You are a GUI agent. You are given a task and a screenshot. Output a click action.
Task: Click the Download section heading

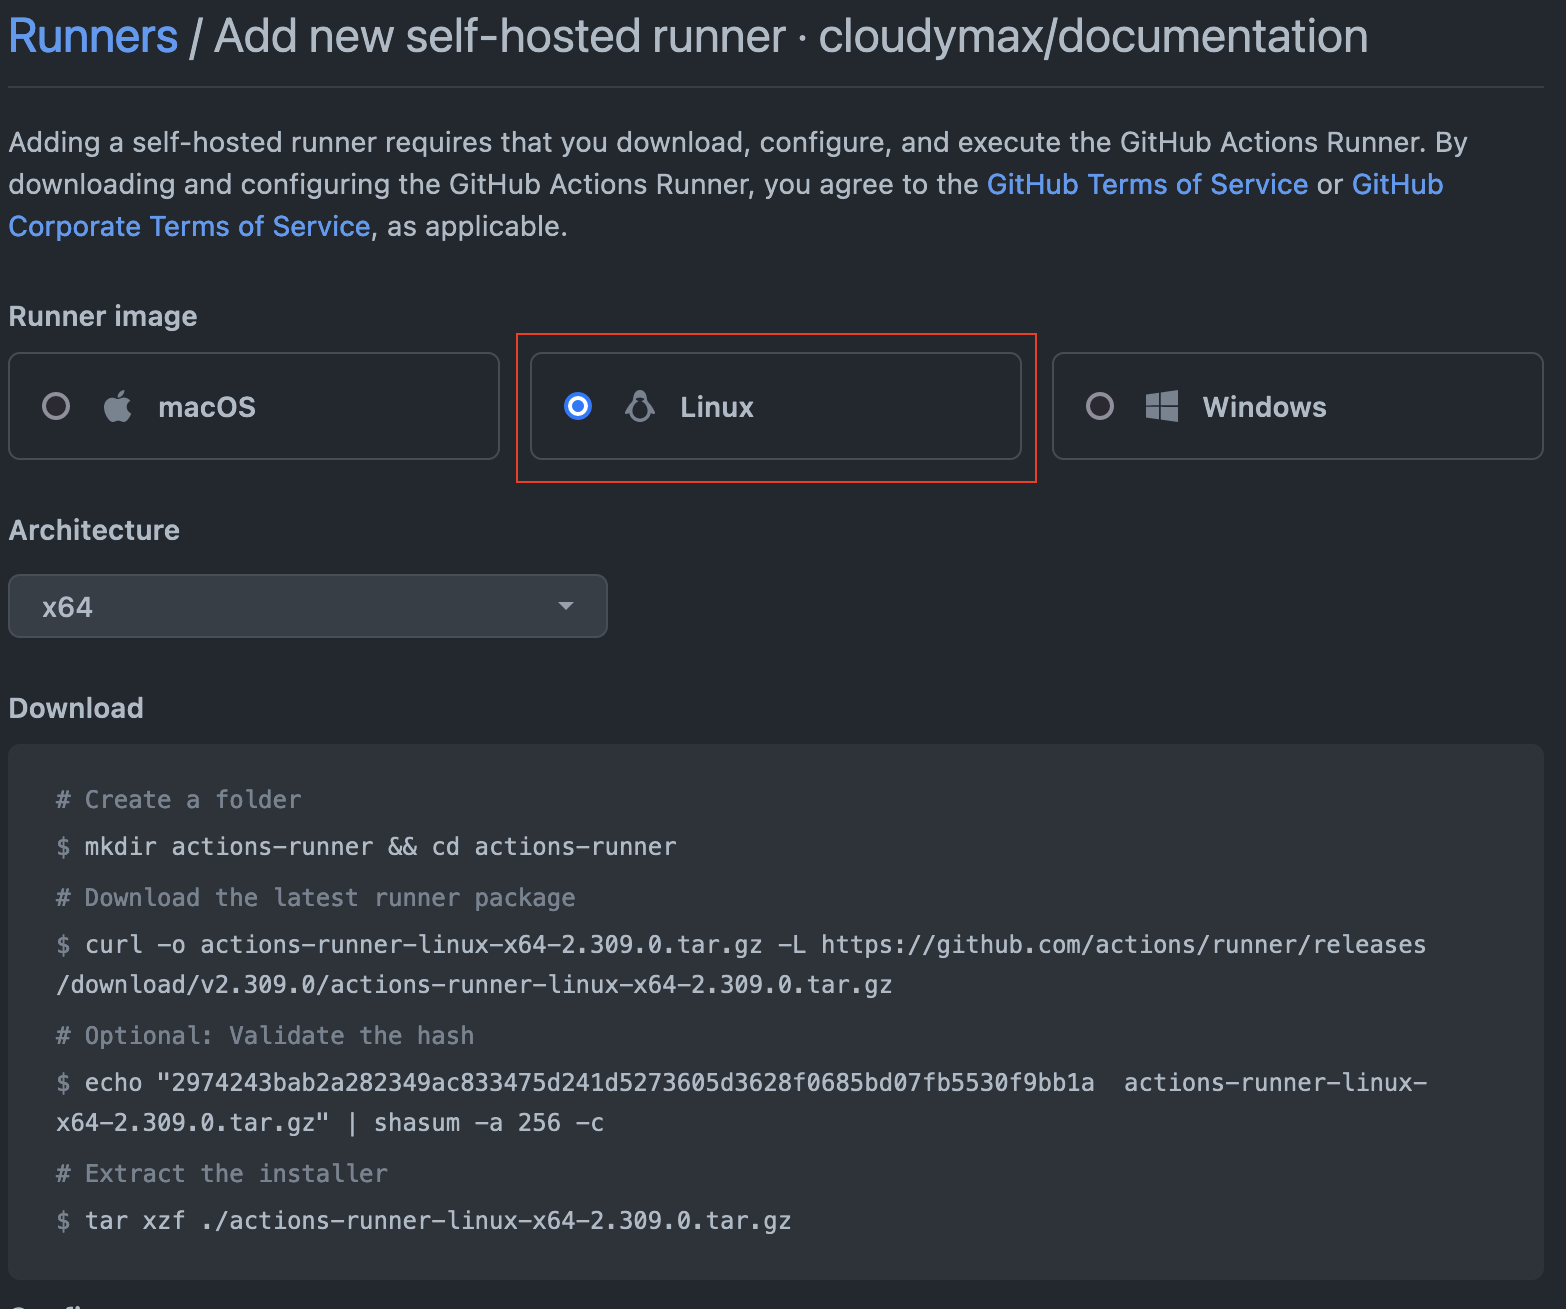pos(76,708)
